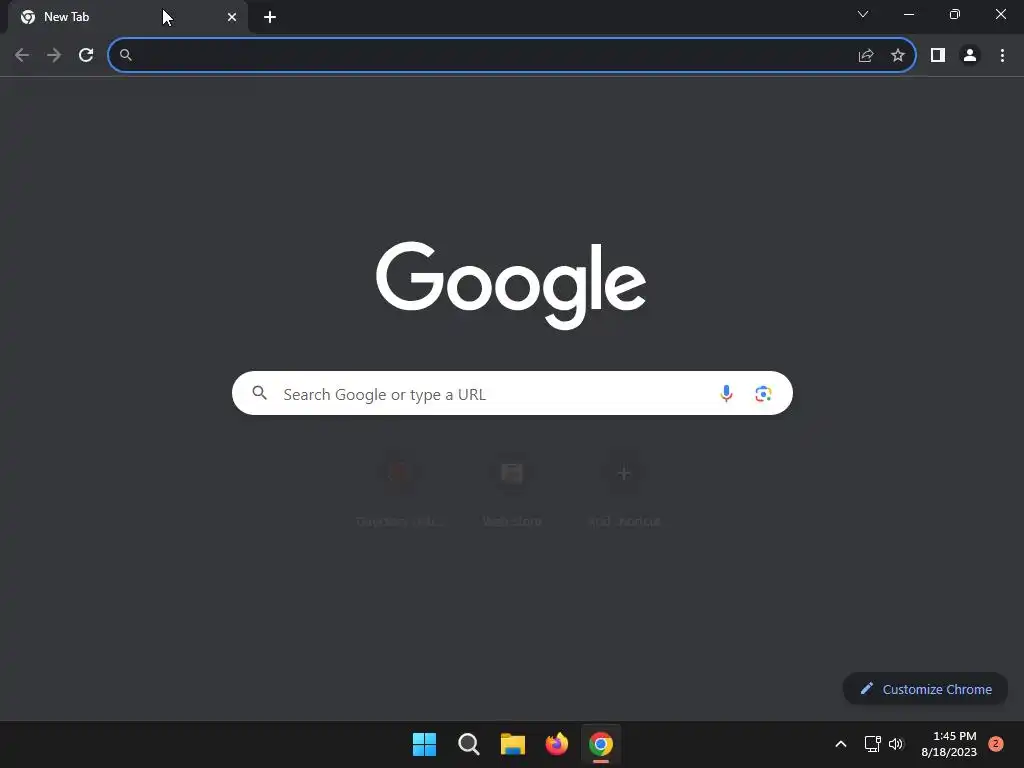Open the share this page icon
The image size is (1024, 768).
pyautogui.click(x=866, y=56)
